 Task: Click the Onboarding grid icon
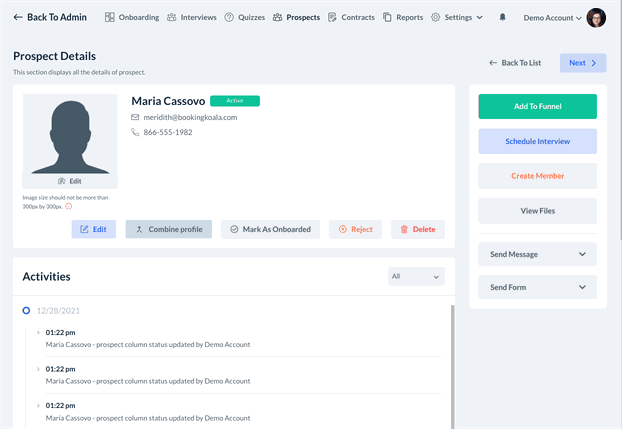[x=109, y=17]
